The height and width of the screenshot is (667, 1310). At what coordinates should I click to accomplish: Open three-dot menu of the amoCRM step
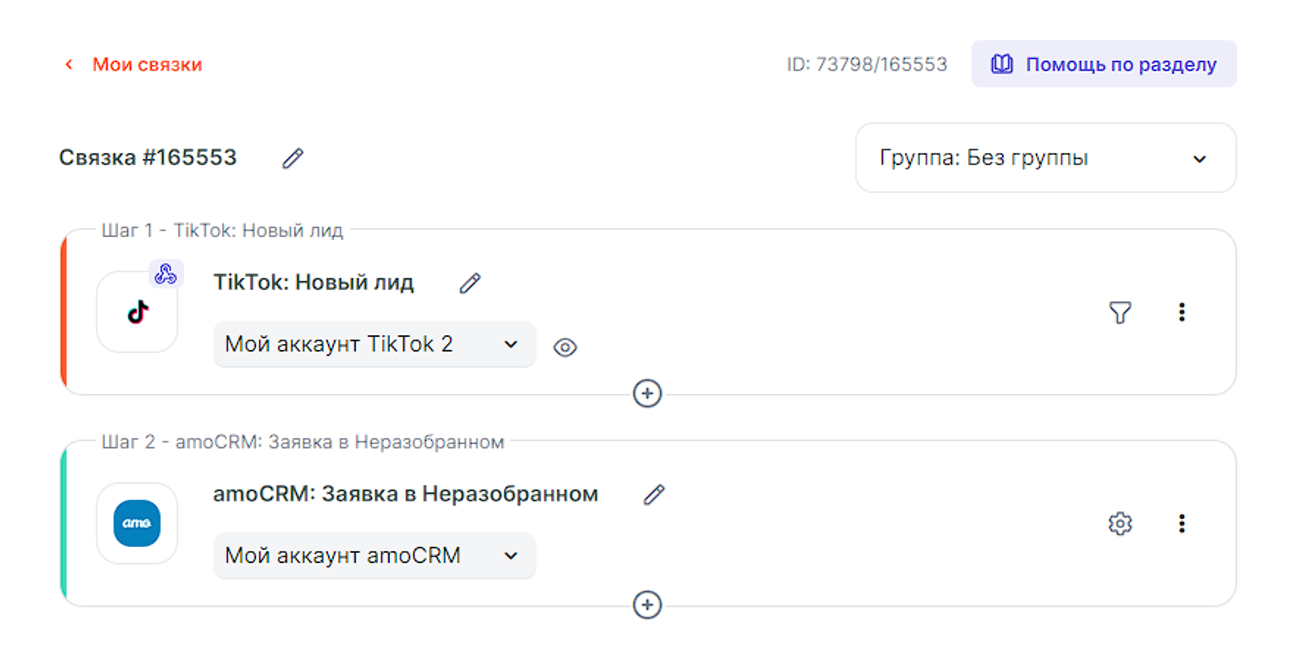click(x=1181, y=524)
